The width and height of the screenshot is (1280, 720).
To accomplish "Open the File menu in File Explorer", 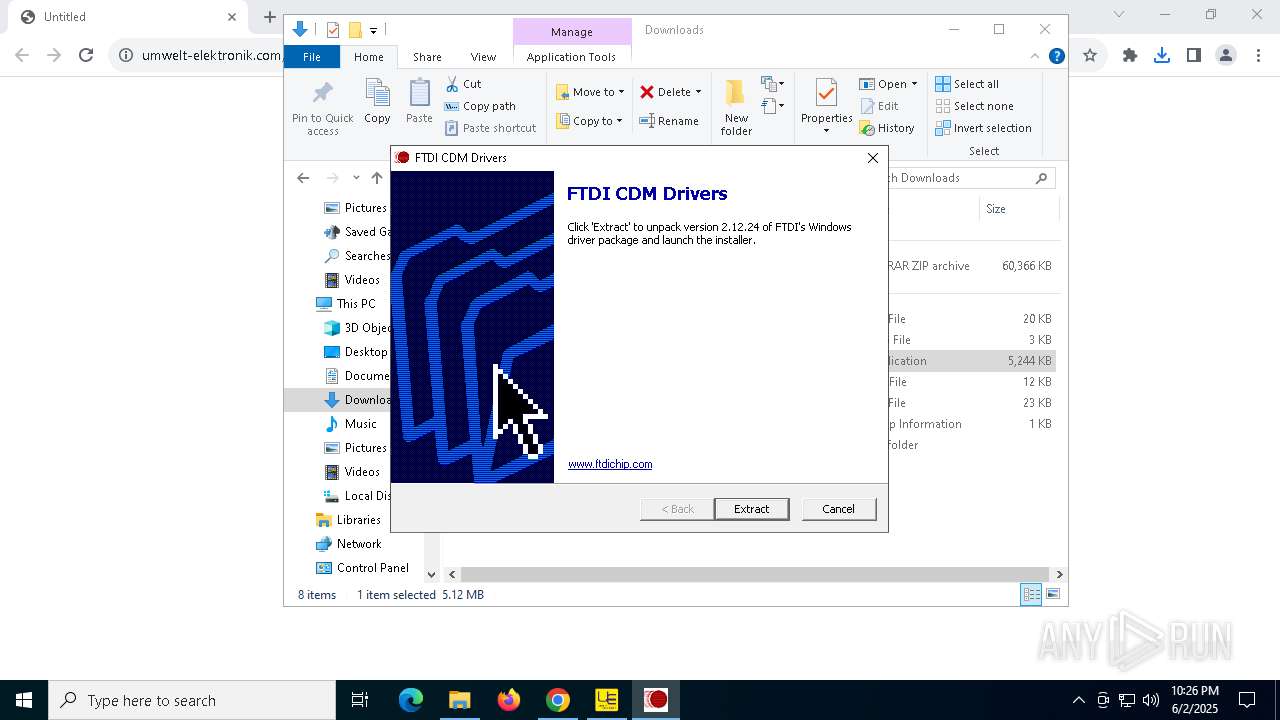I will 312,57.
